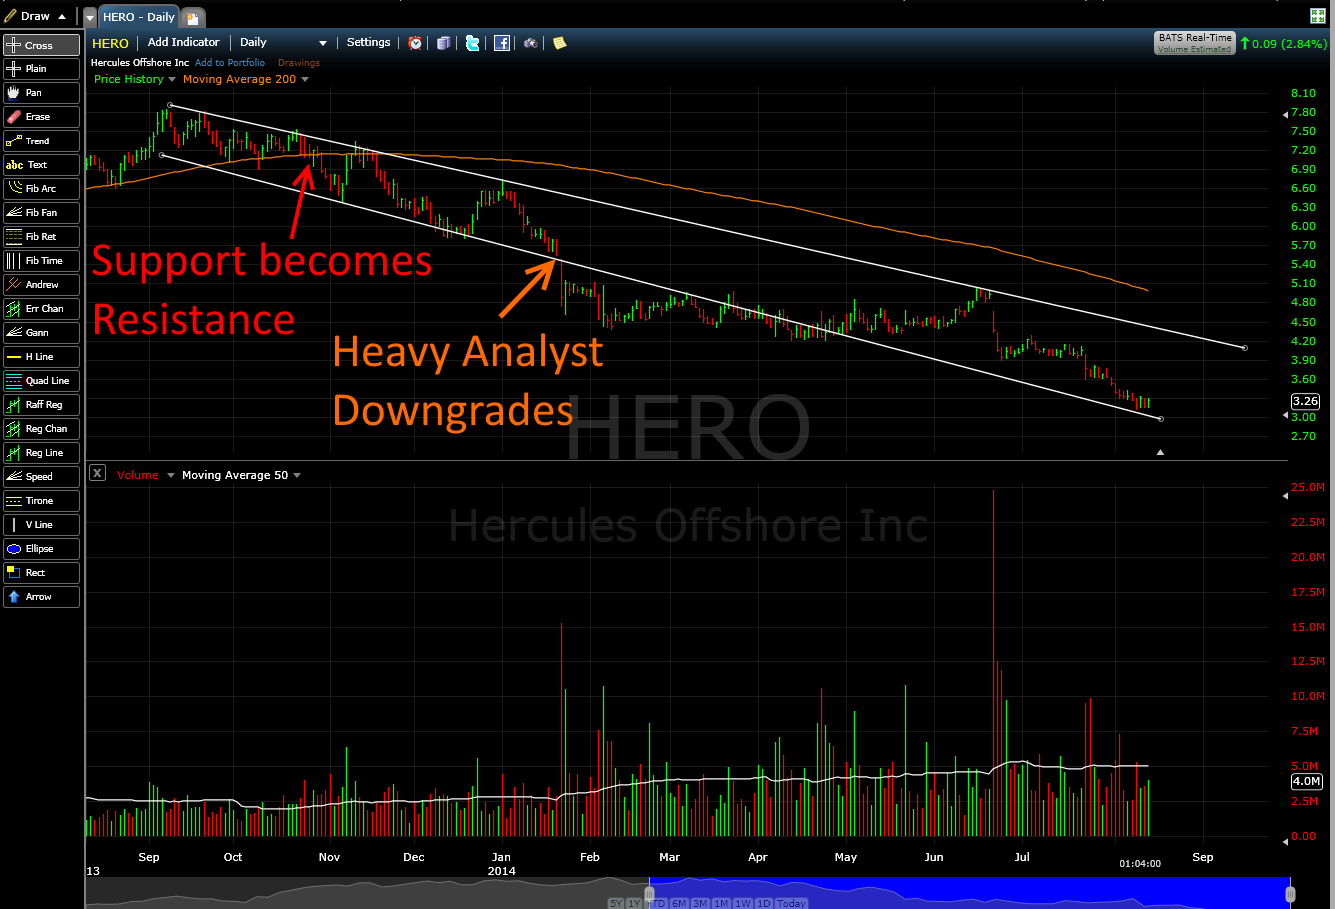Click the database stack icon

443,43
